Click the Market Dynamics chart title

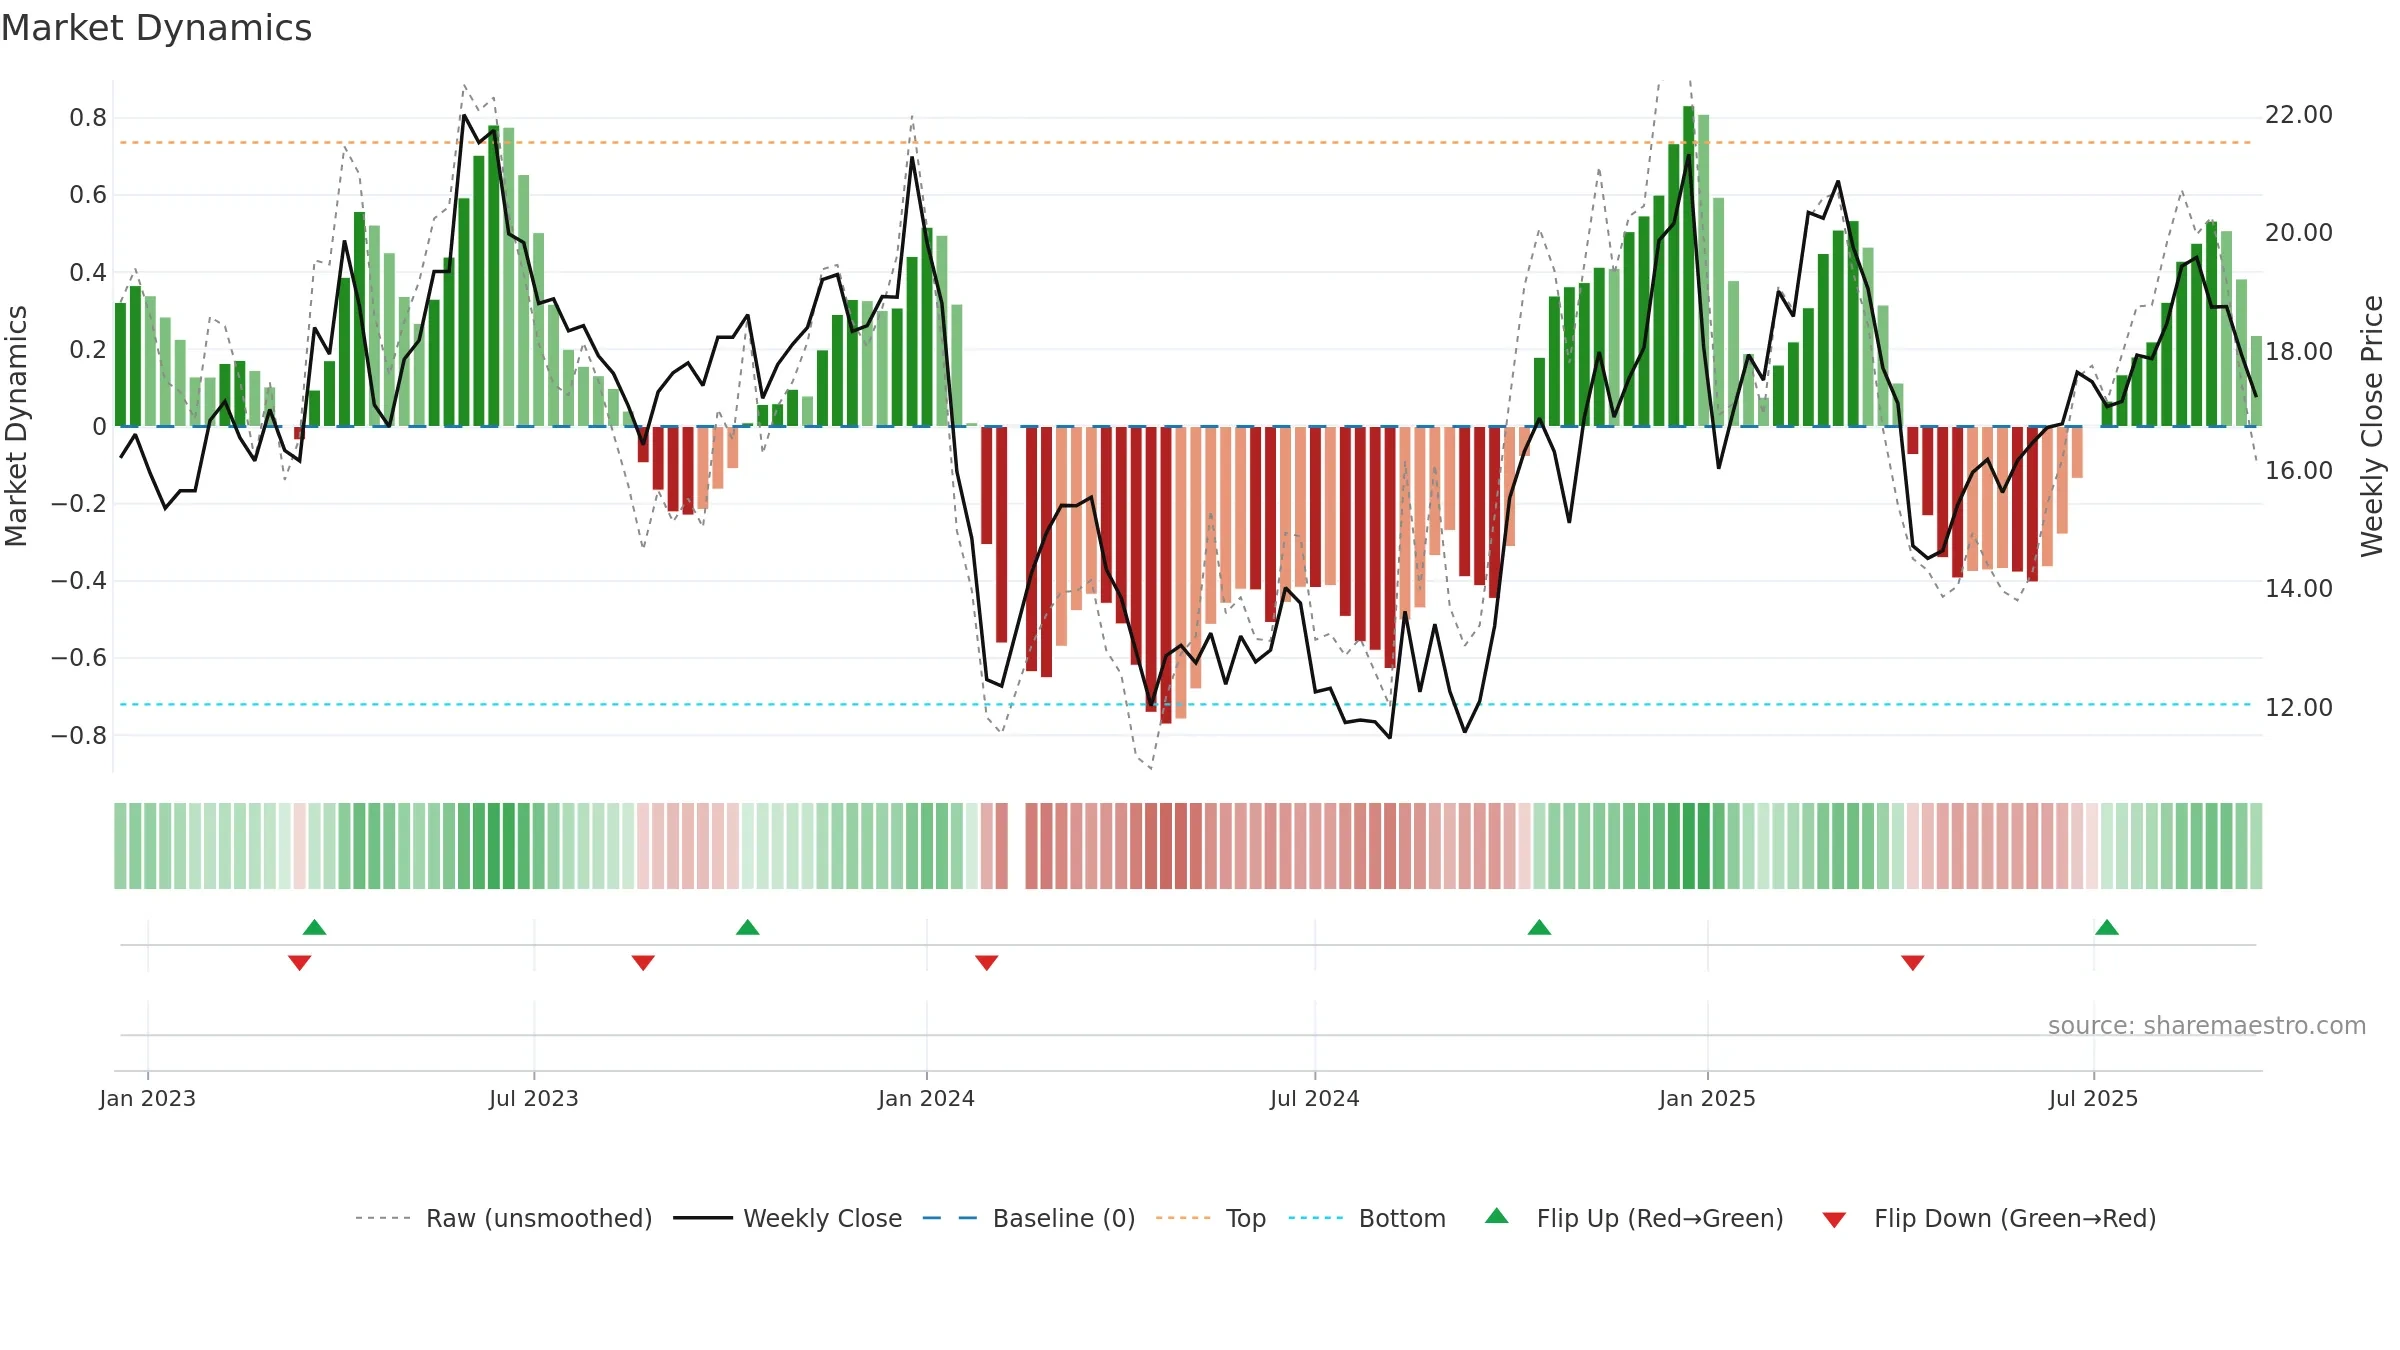click(156, 28)
